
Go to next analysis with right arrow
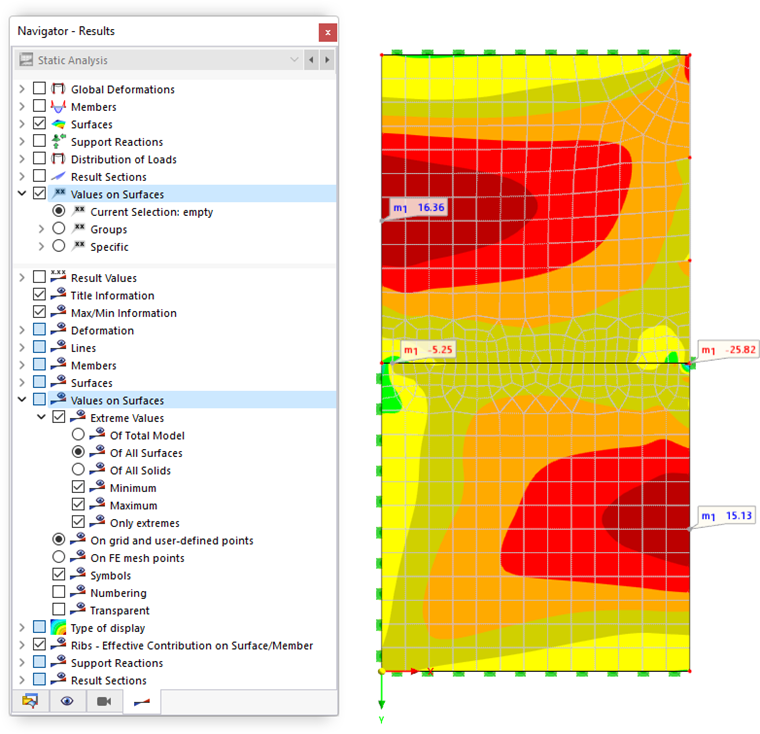(x=327, y=60)
